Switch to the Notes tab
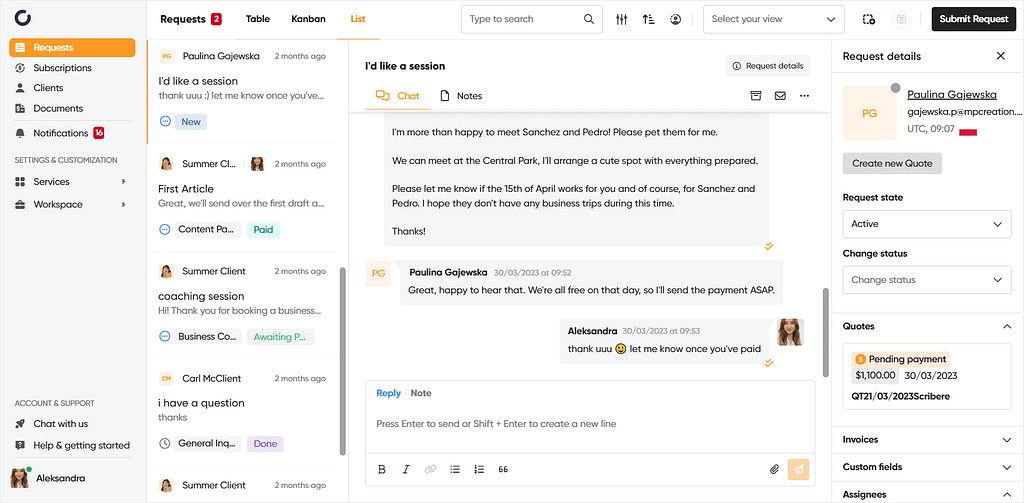This screenshot has width=1024, height=503. click(461, 96)
